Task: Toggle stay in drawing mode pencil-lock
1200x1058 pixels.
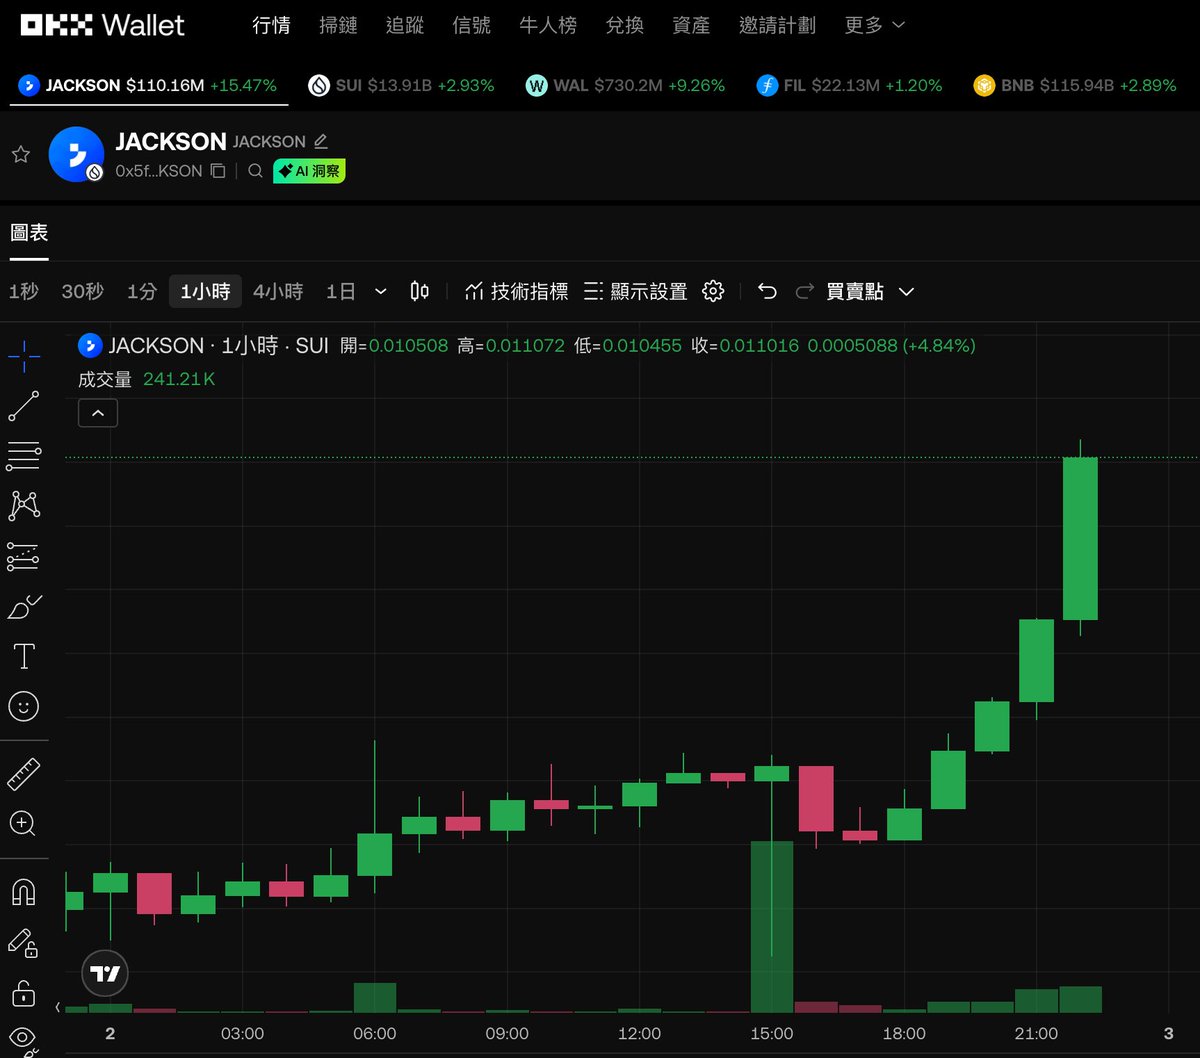Action: [24, 942]
